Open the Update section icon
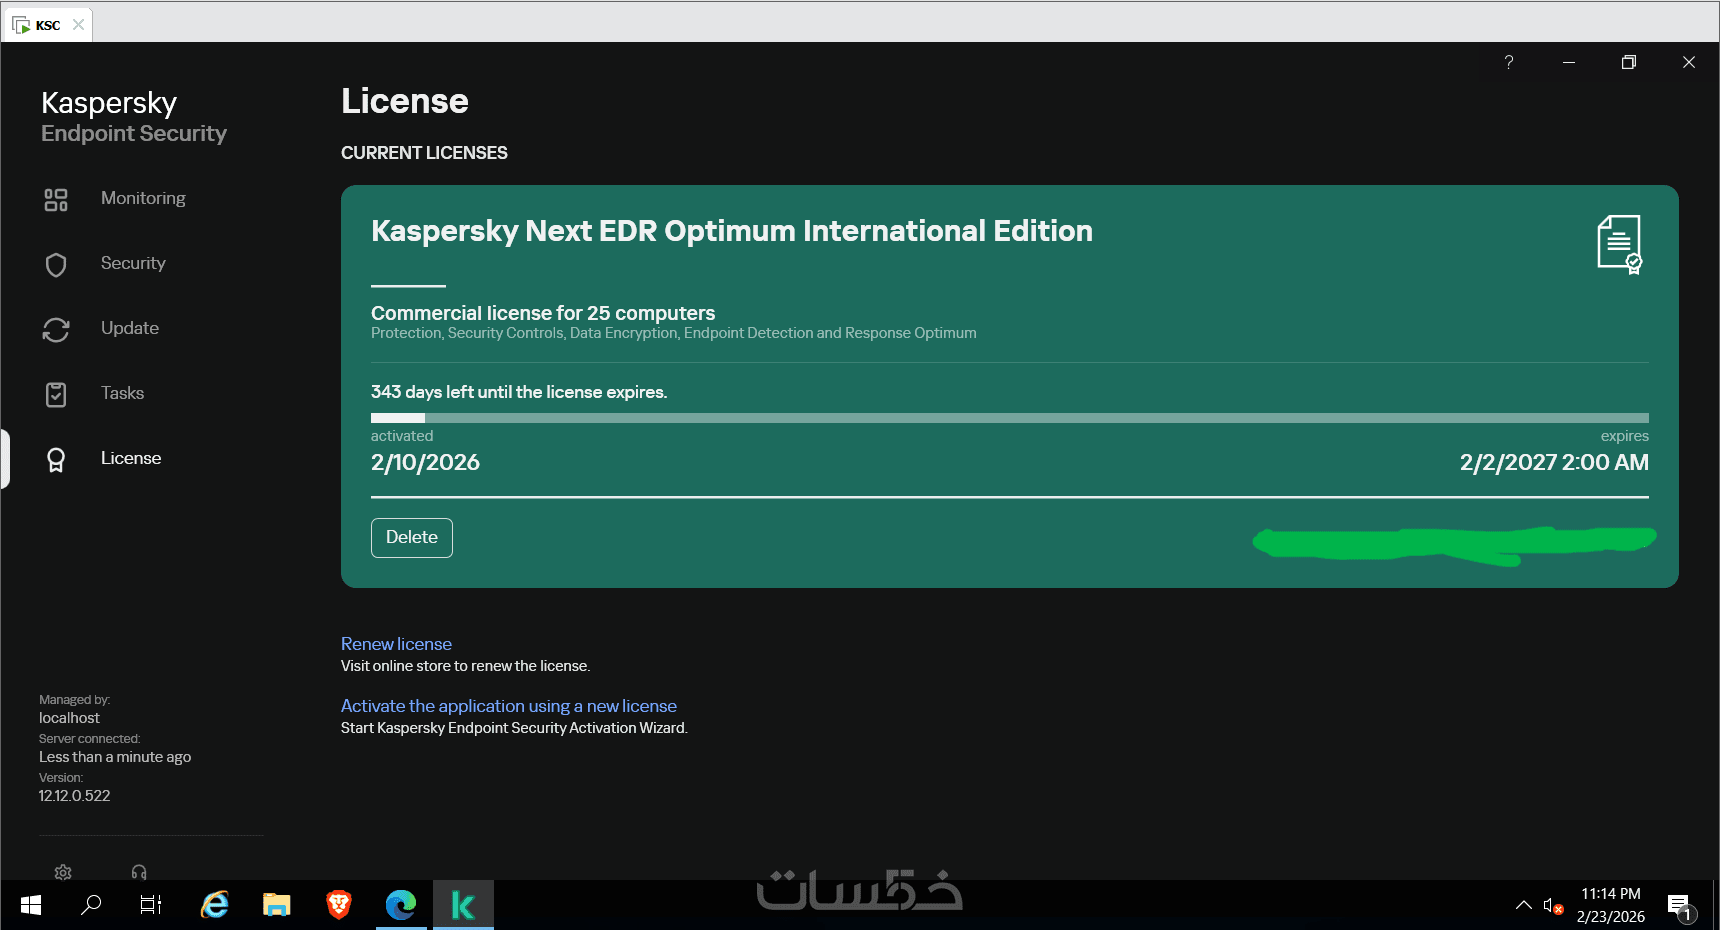This screenshot has width=1720, height=930. 56,330
